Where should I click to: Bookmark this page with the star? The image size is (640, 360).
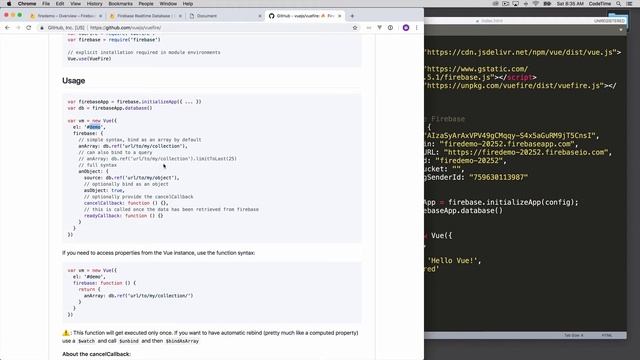355,28
